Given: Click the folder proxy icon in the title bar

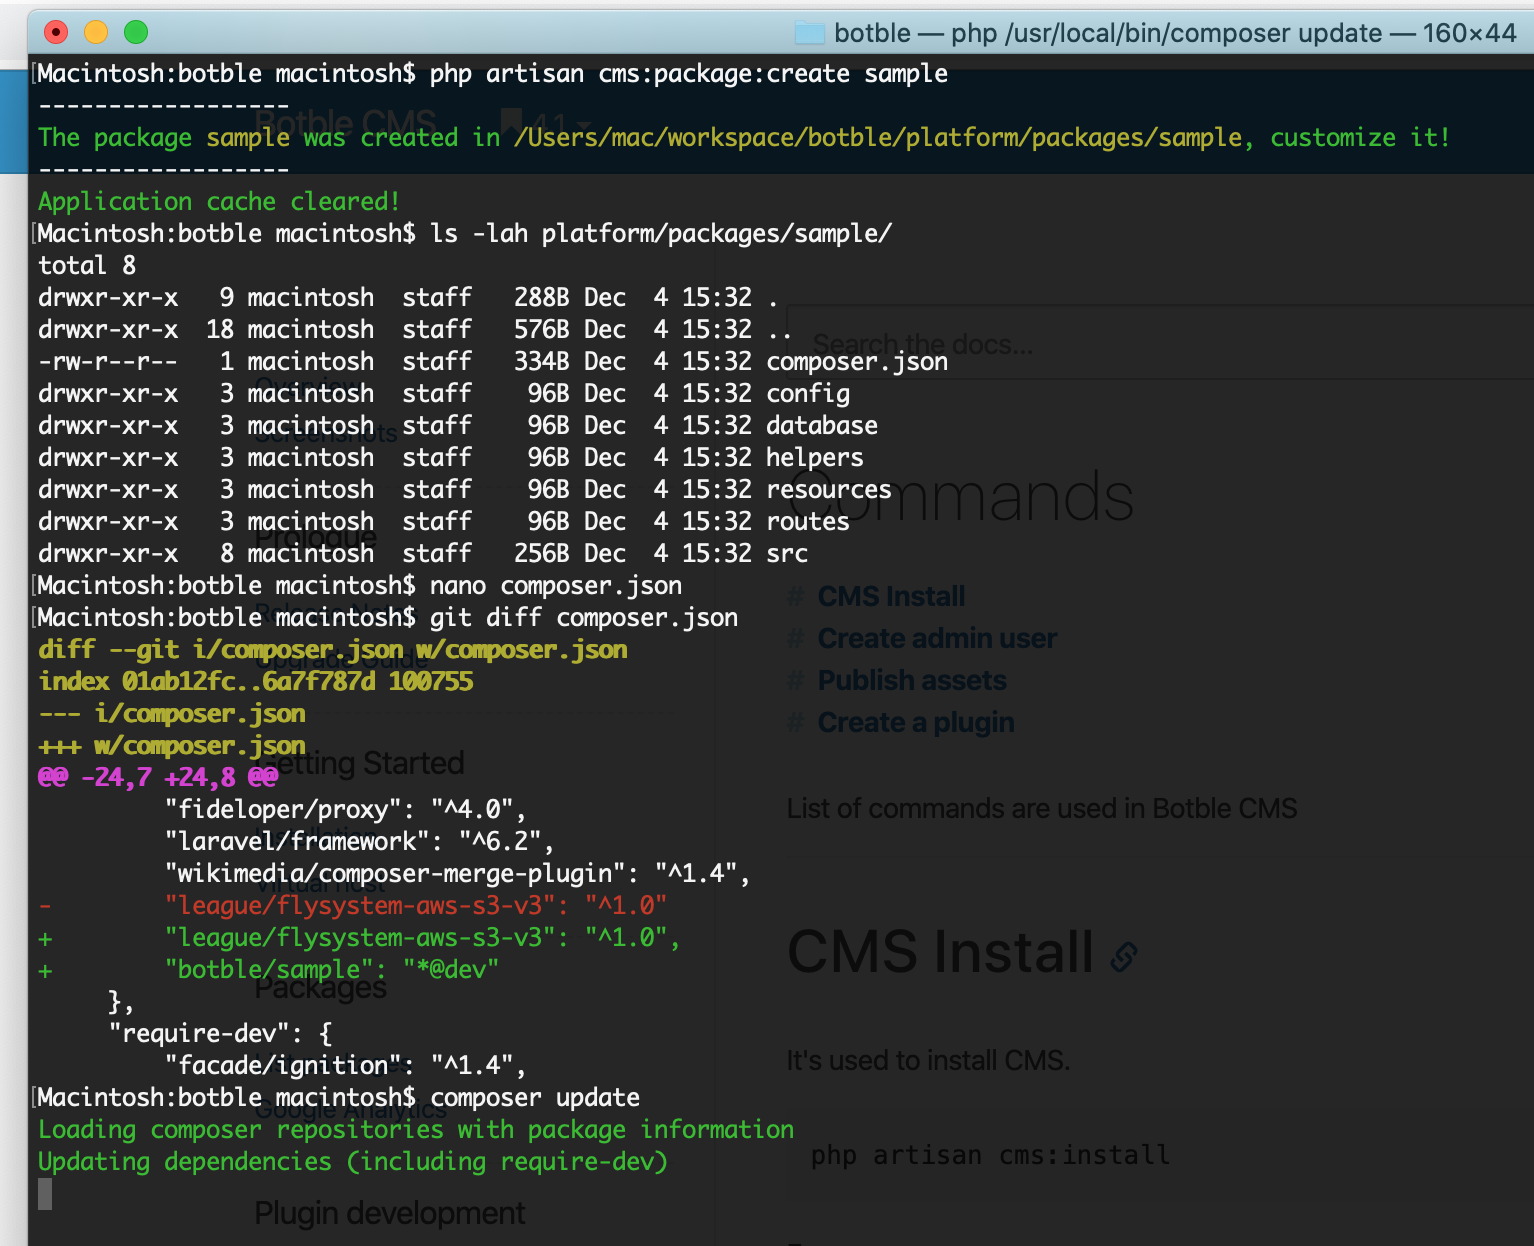Looking at the screenshot, I should click(x=809, y=33).
